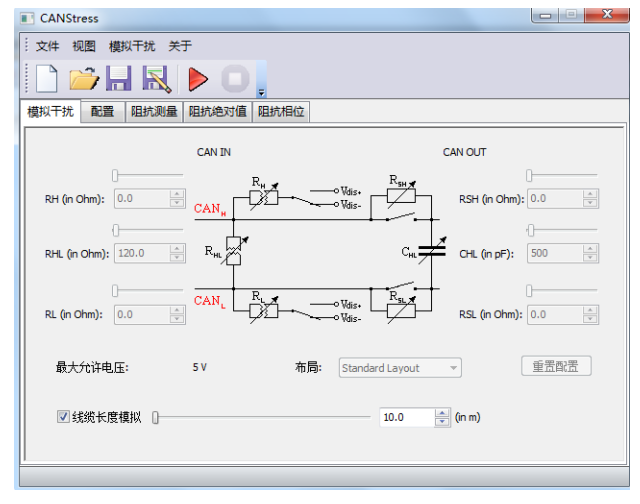Switch to the 模拟干扰 tab
Viewport: 640px width, 504px height.
(50, 111)
